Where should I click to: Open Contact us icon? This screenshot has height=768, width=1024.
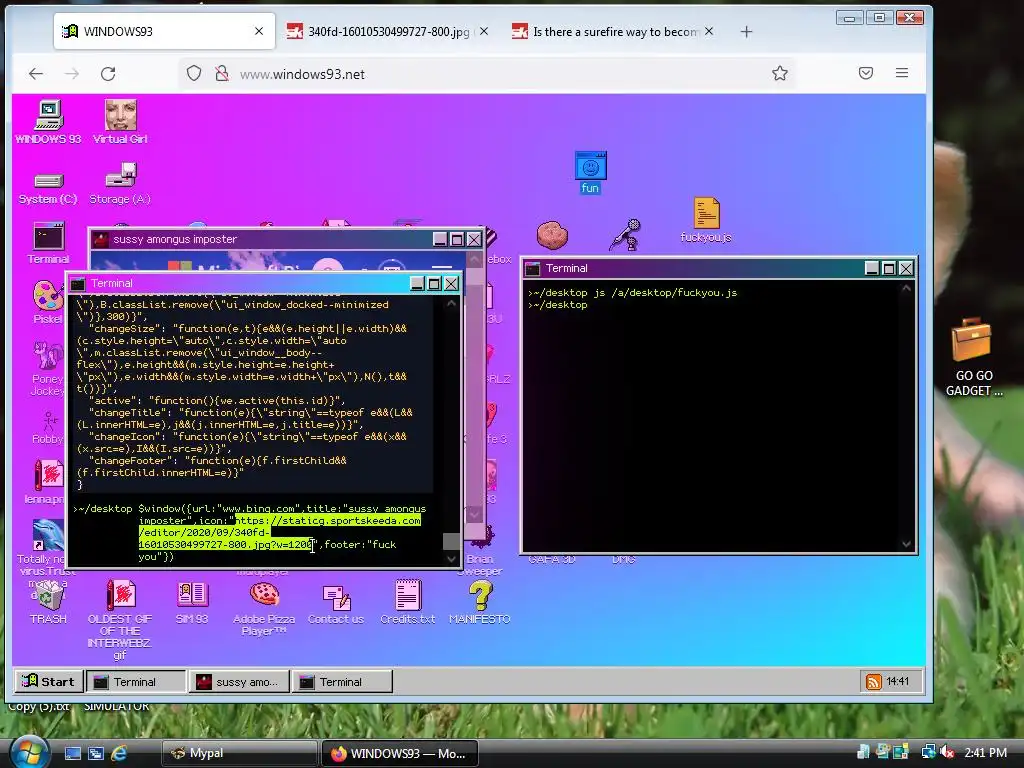click(336, 603)
